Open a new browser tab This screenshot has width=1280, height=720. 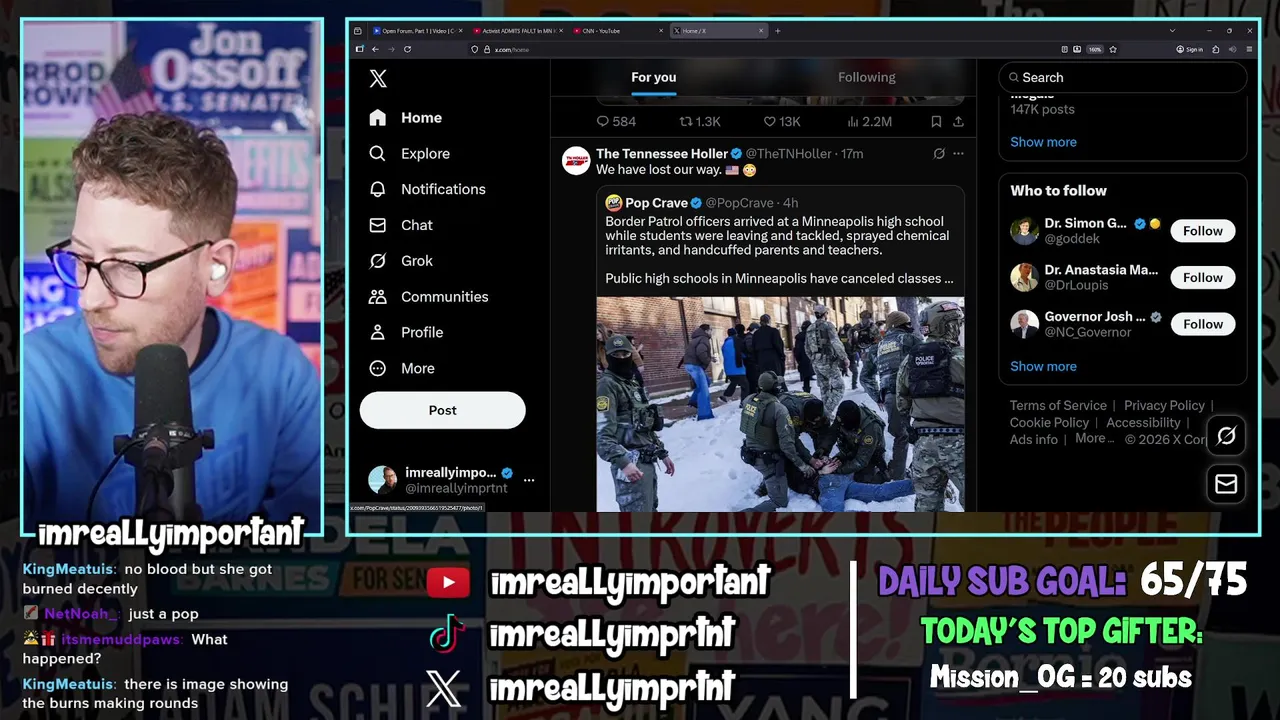pyautogui.click(x=778, y=31)
